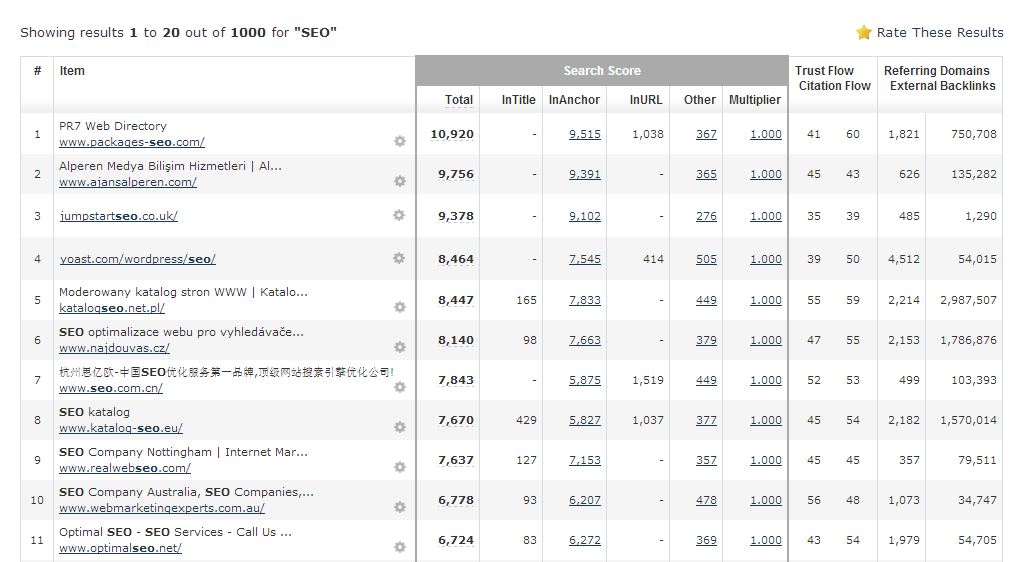Click gear icon for katalogseo.net.pl row
Screen dimensions: 1033x562
pos(400,307)
